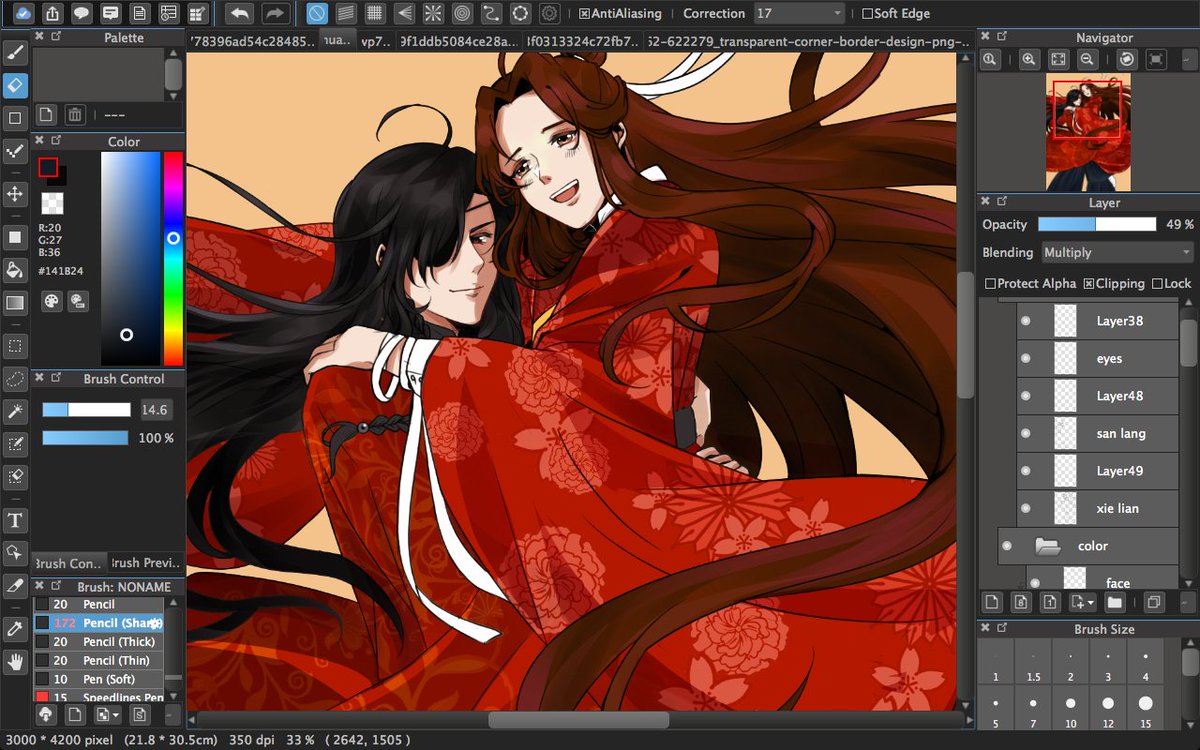Zoom in using the Navigator magnifier plus
This screenshot has width=1200, height=750.
tap(1029, 60)
